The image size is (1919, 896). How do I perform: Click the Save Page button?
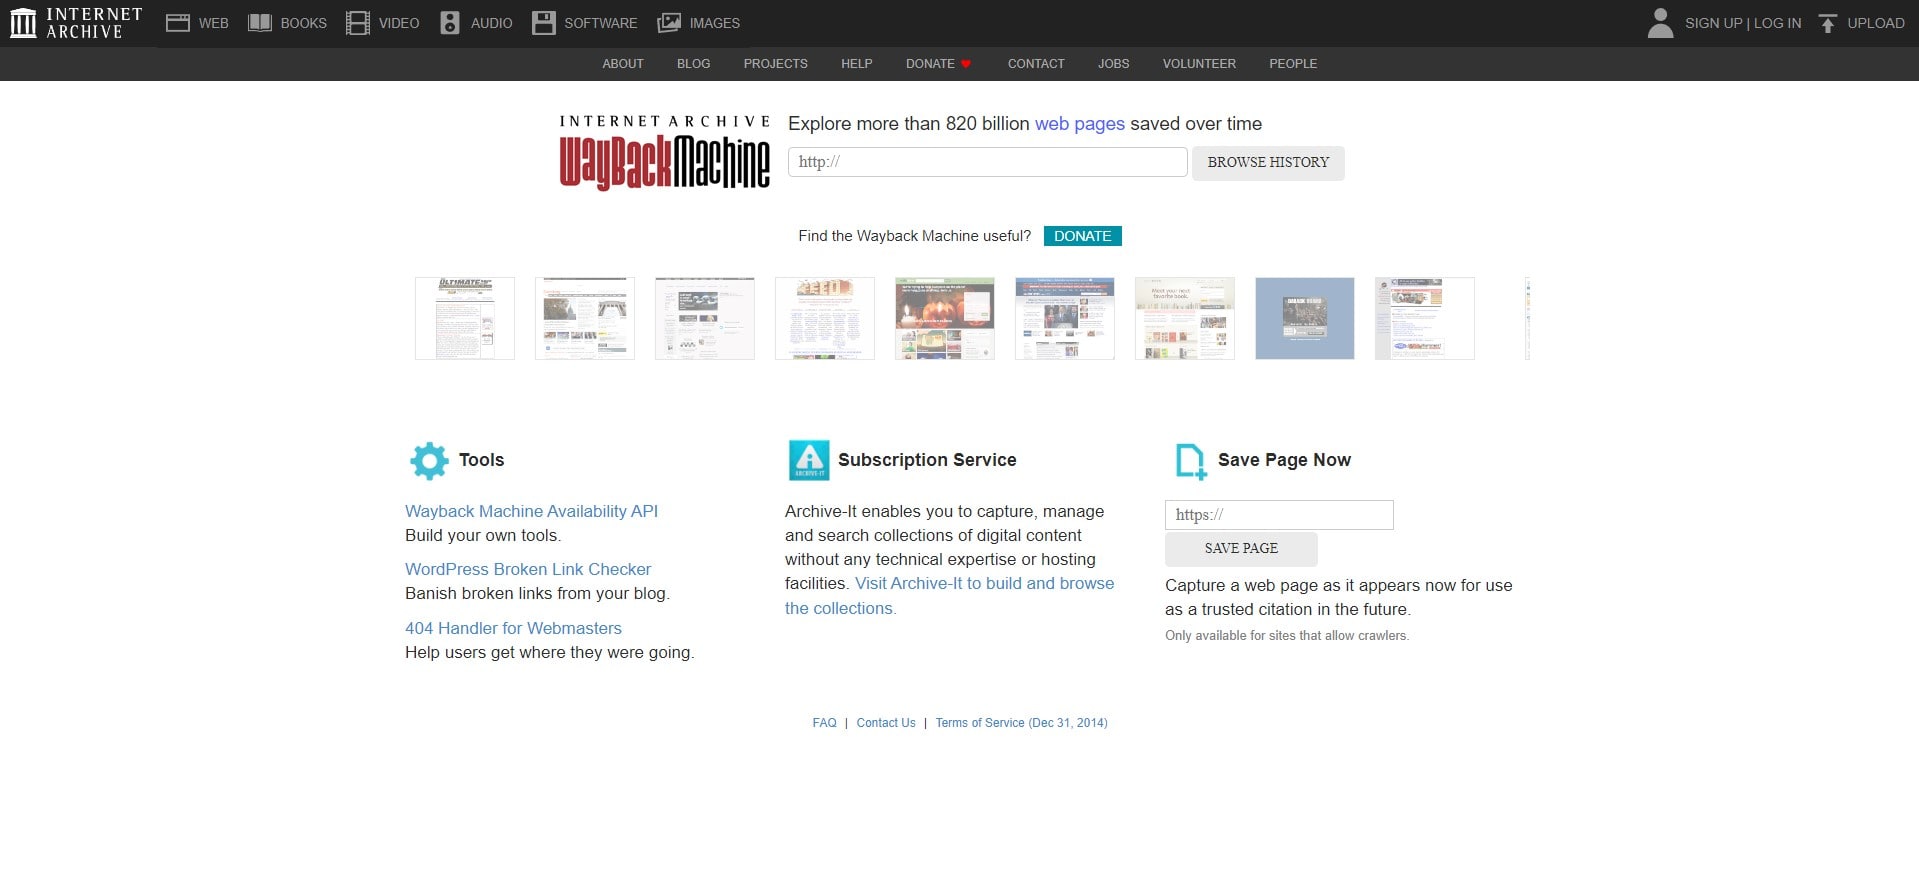click(1241, 549)
